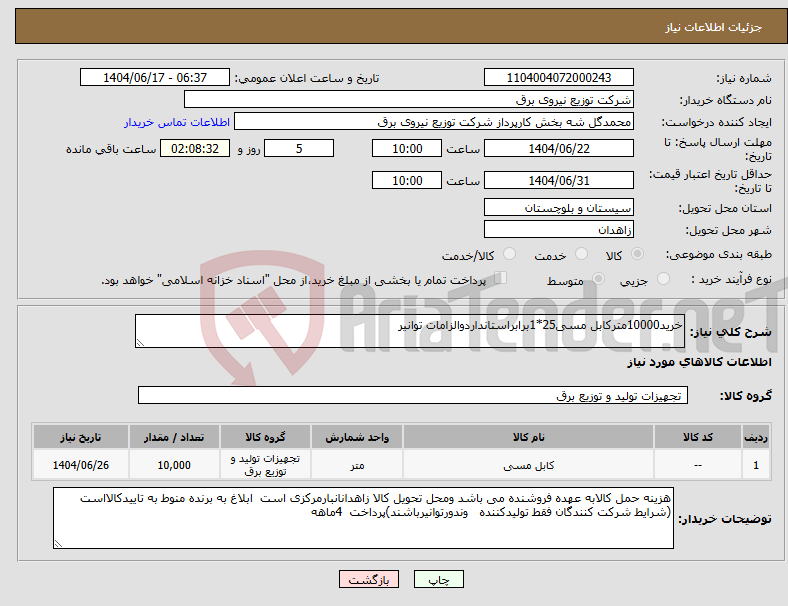Click the کد کالا cell showing --
The height and width of the screenshot is (606, 788).
click(x=698, y=465)
